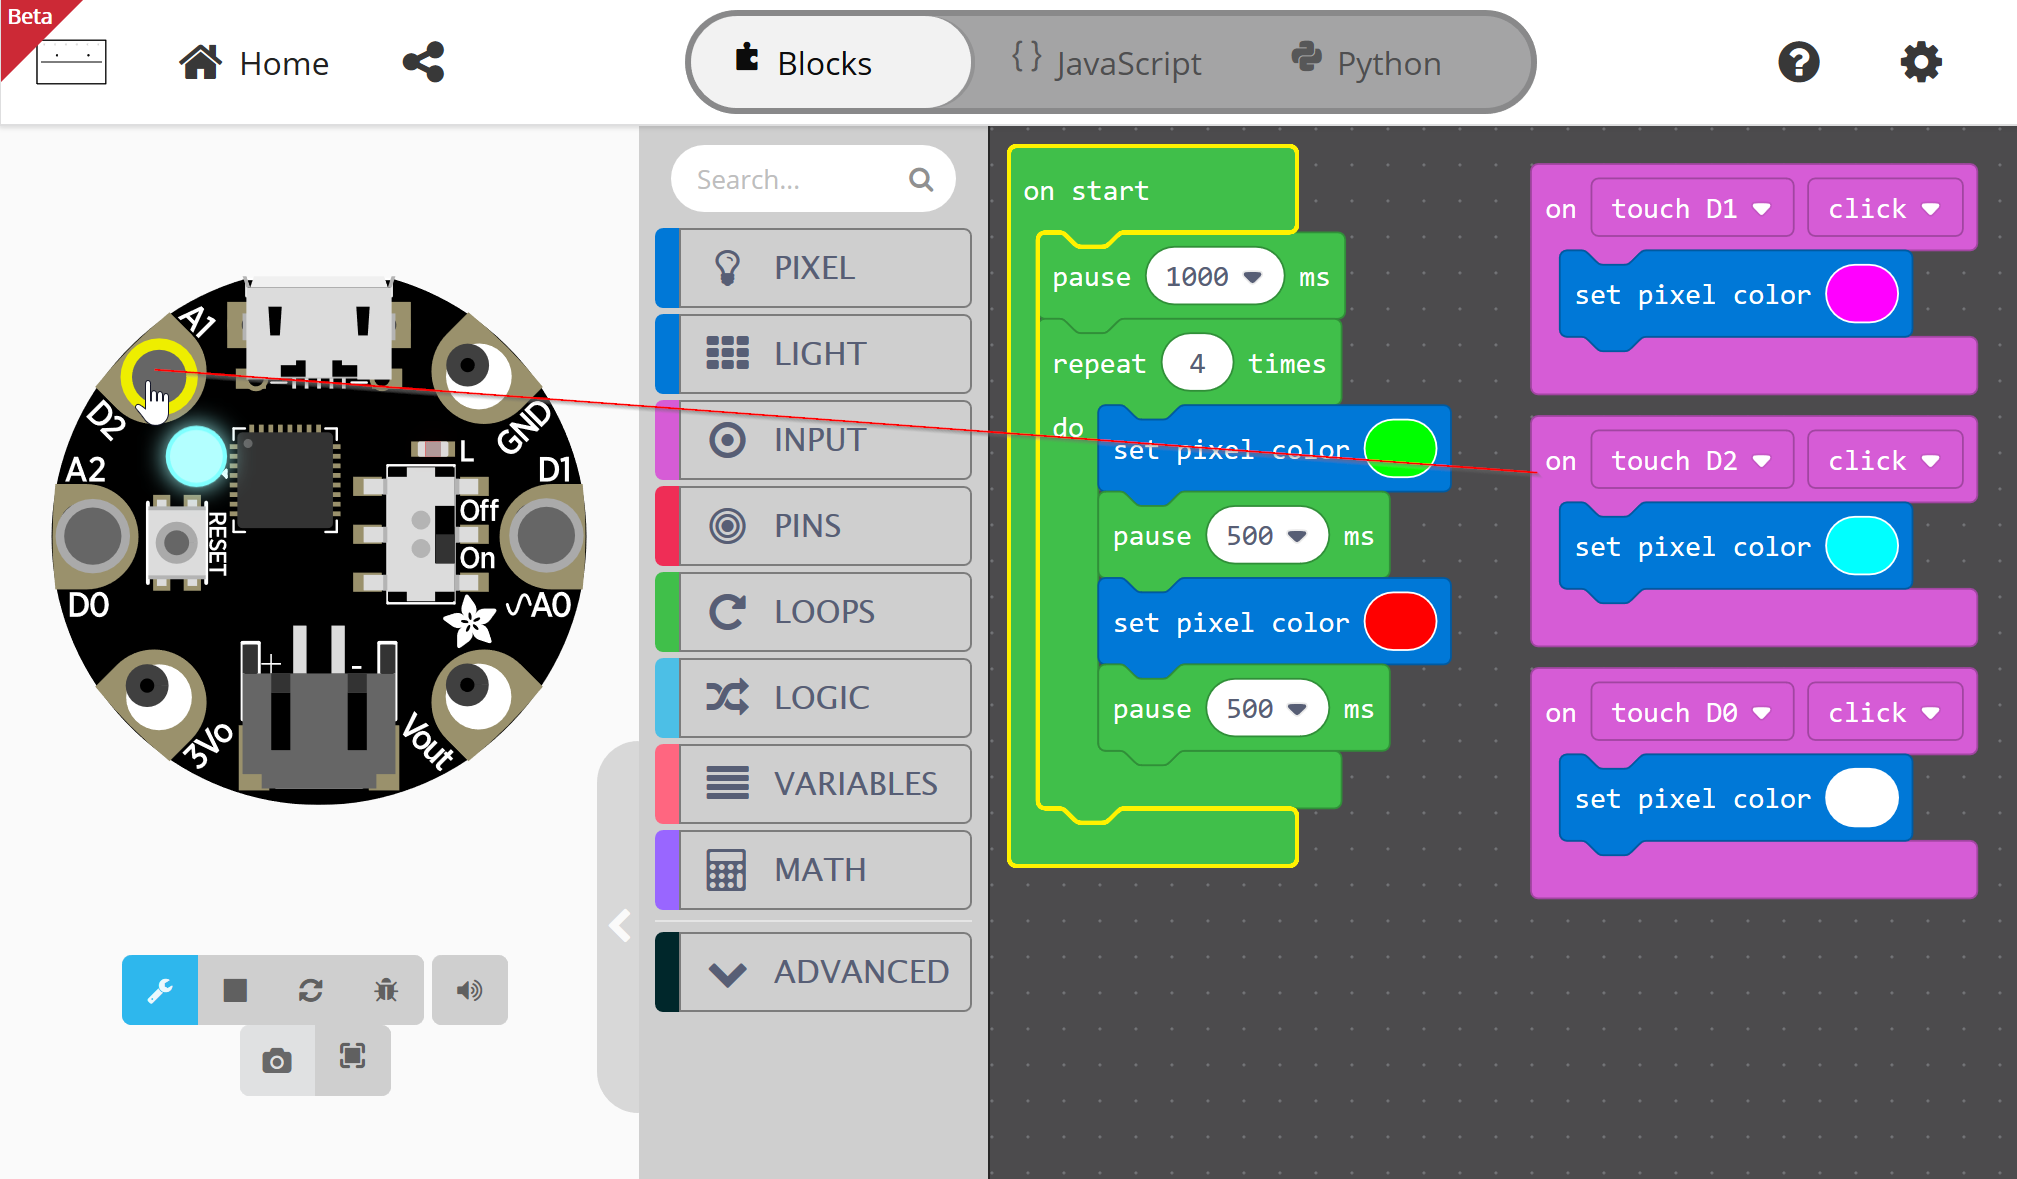2017x1179 pixels.
Task: Open the Loops toolbox category
Action: coord(814,612)
